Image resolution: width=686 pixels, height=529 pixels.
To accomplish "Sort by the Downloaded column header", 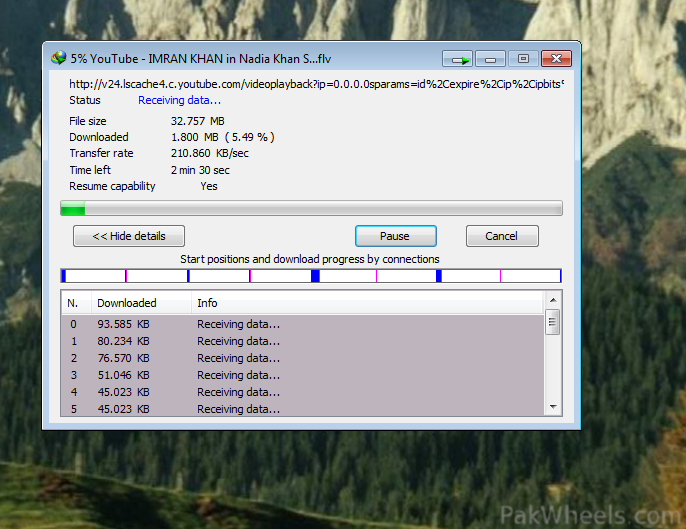I will 138,303.
